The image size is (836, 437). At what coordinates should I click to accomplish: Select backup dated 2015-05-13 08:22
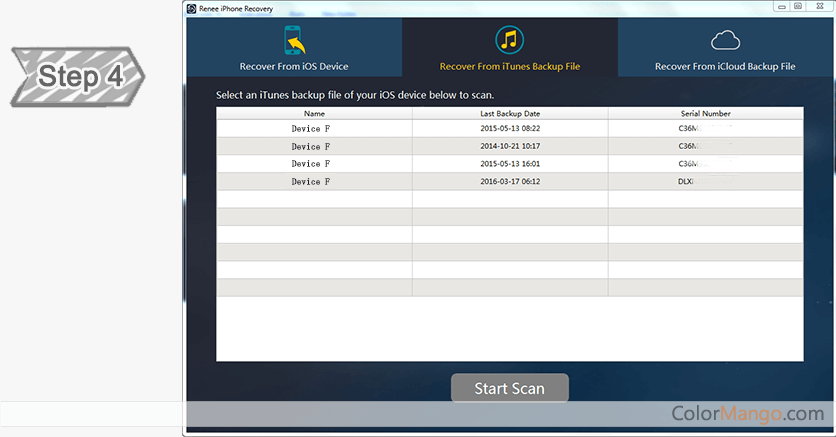point(510,129)
